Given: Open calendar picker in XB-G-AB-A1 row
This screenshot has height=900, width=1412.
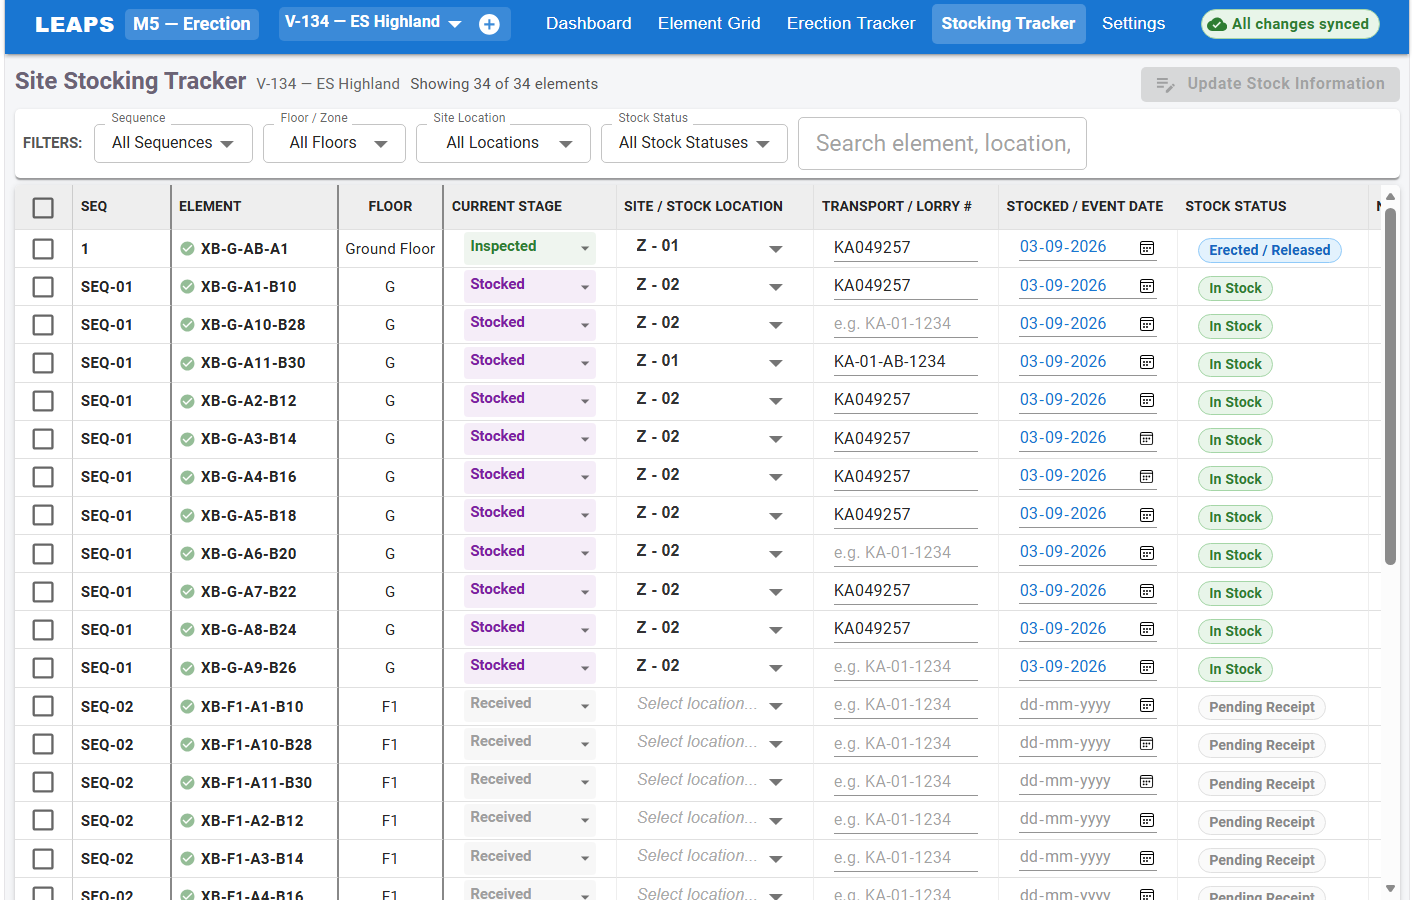Looking at the screenshot, I should coord(1147,248).
